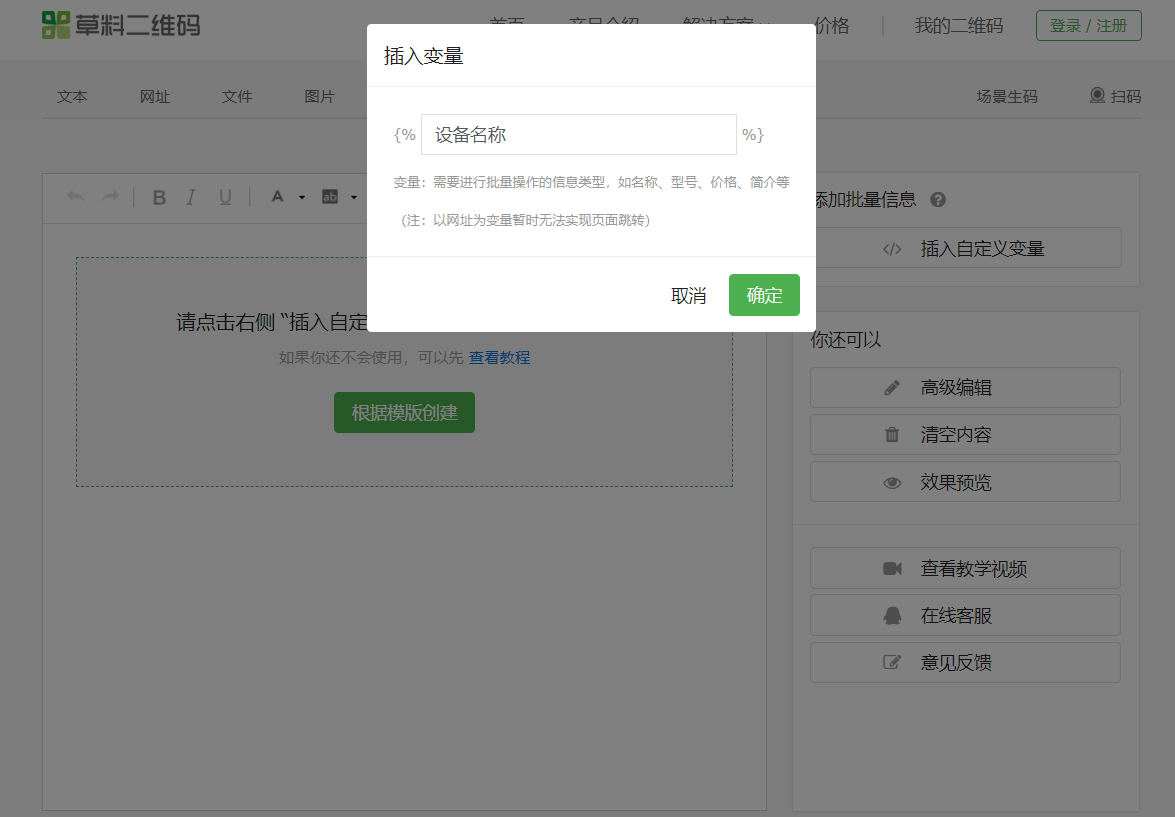This screenshot has width=1175, height=817.
Task: Open the font color dropdown arrow
Action: coord(302,197)
